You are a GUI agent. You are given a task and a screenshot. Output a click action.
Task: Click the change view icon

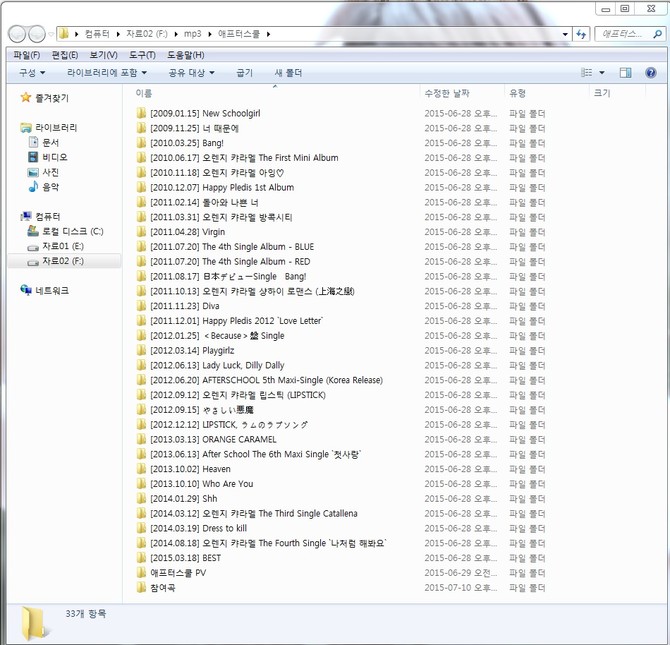click(x=586, y=73)
